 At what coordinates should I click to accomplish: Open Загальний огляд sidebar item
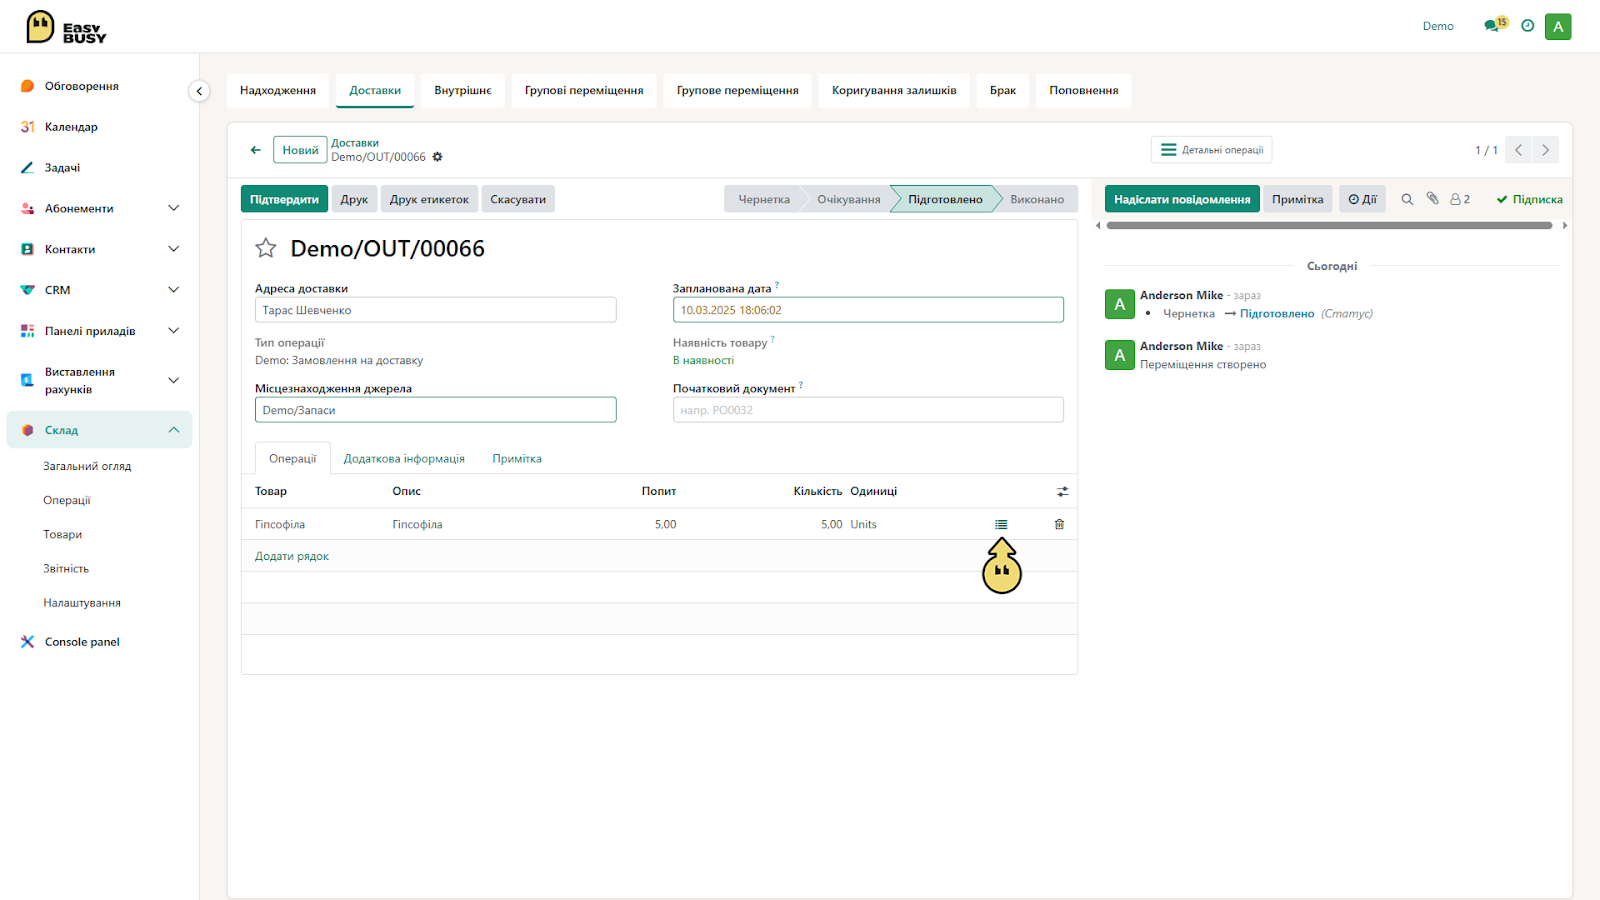tap(87, 466)
